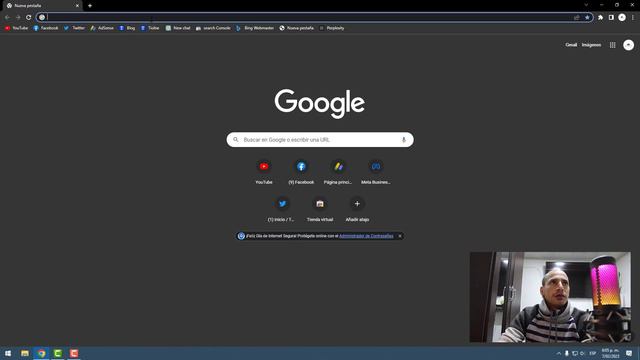Open the Bing Webmaster bookmark
This screenshot has width=640, height=360.
pyautogui.click(x=255, y=28)
